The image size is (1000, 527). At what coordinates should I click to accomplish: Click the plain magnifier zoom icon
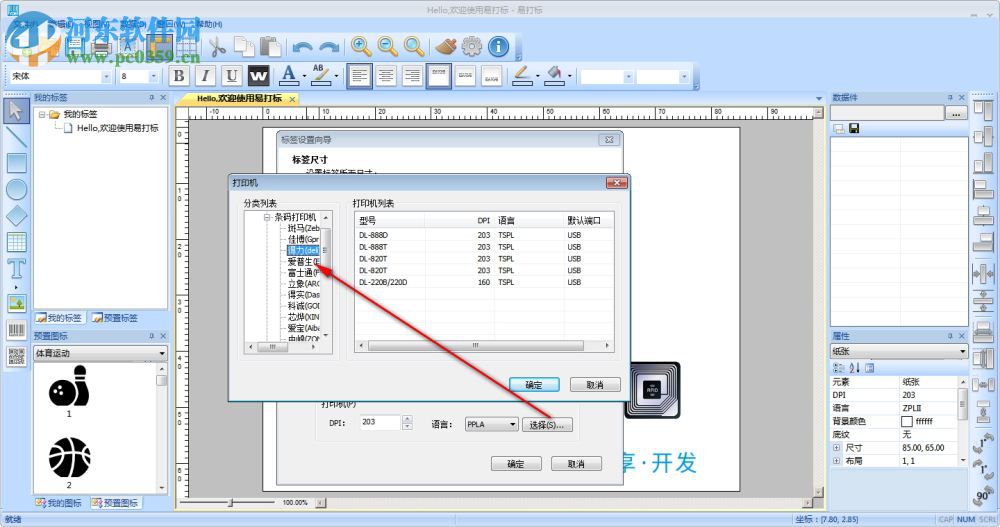tap(414, 47)
